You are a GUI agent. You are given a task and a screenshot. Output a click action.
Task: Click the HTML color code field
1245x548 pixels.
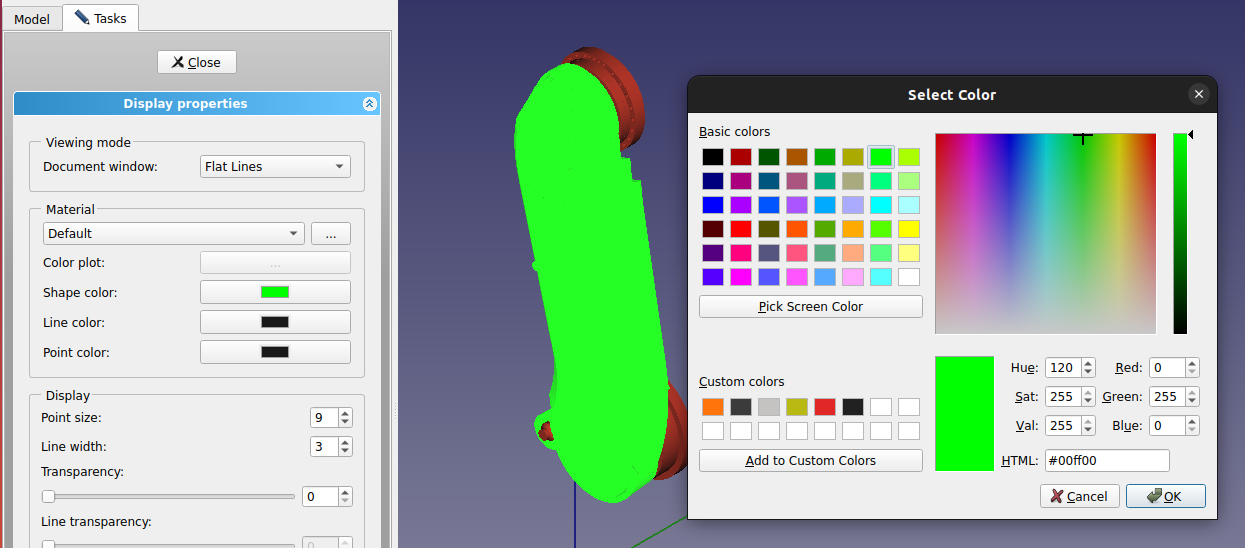tap(1106, 461)
